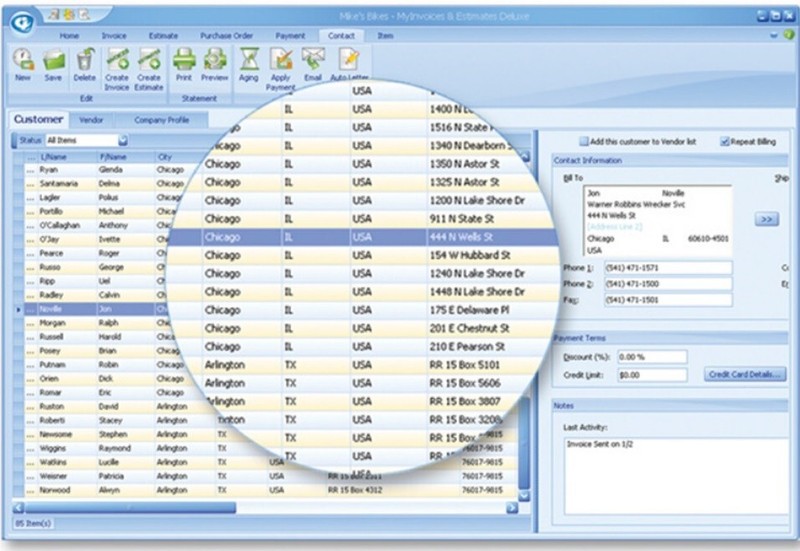Click the ellipsis button on the Norwood row
This screenshot has width=800, height=551.
[x=31, y=490]
